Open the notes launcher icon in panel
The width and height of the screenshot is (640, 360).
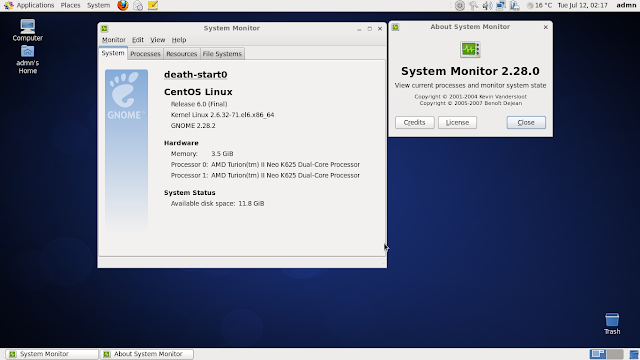(x=153, y=5)
